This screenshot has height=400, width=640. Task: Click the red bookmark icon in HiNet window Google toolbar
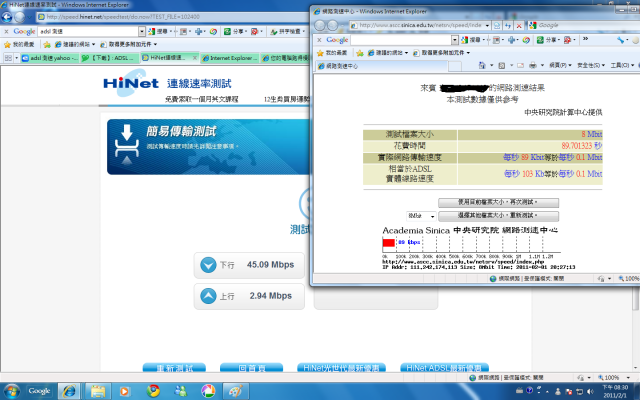(x=255, y=31)
